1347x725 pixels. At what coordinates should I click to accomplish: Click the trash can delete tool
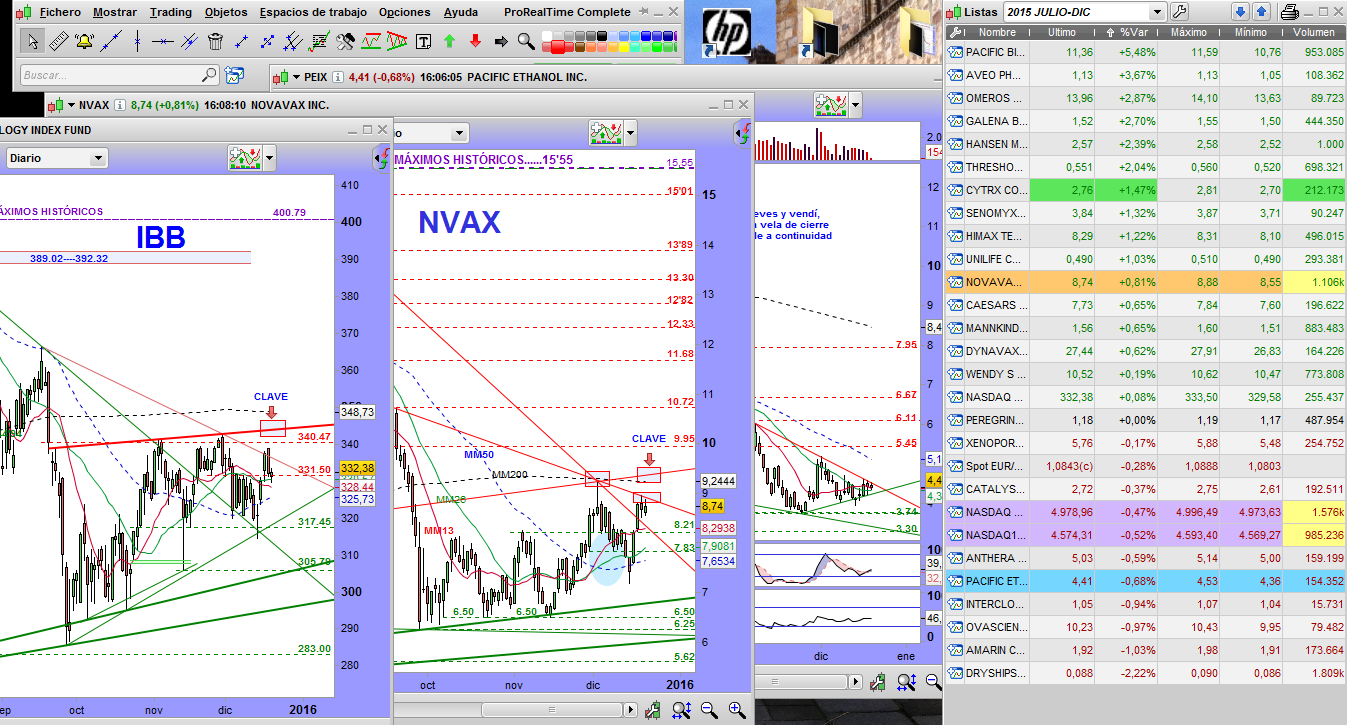216,41
